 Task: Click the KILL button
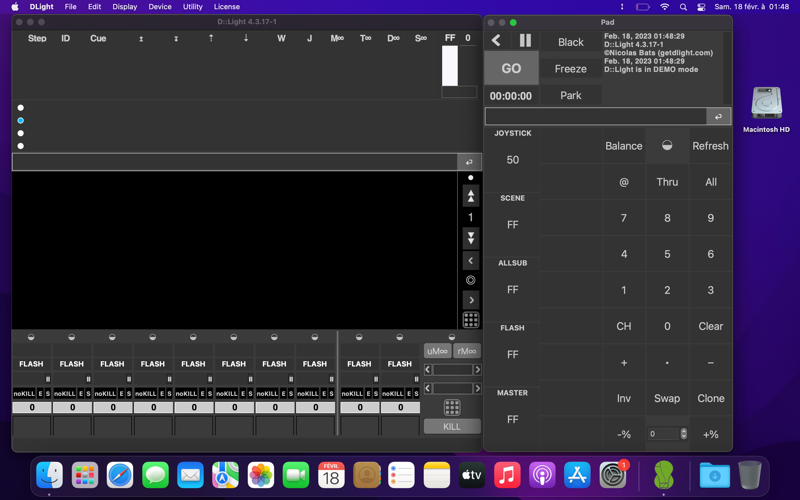click(x=452, y=426)
